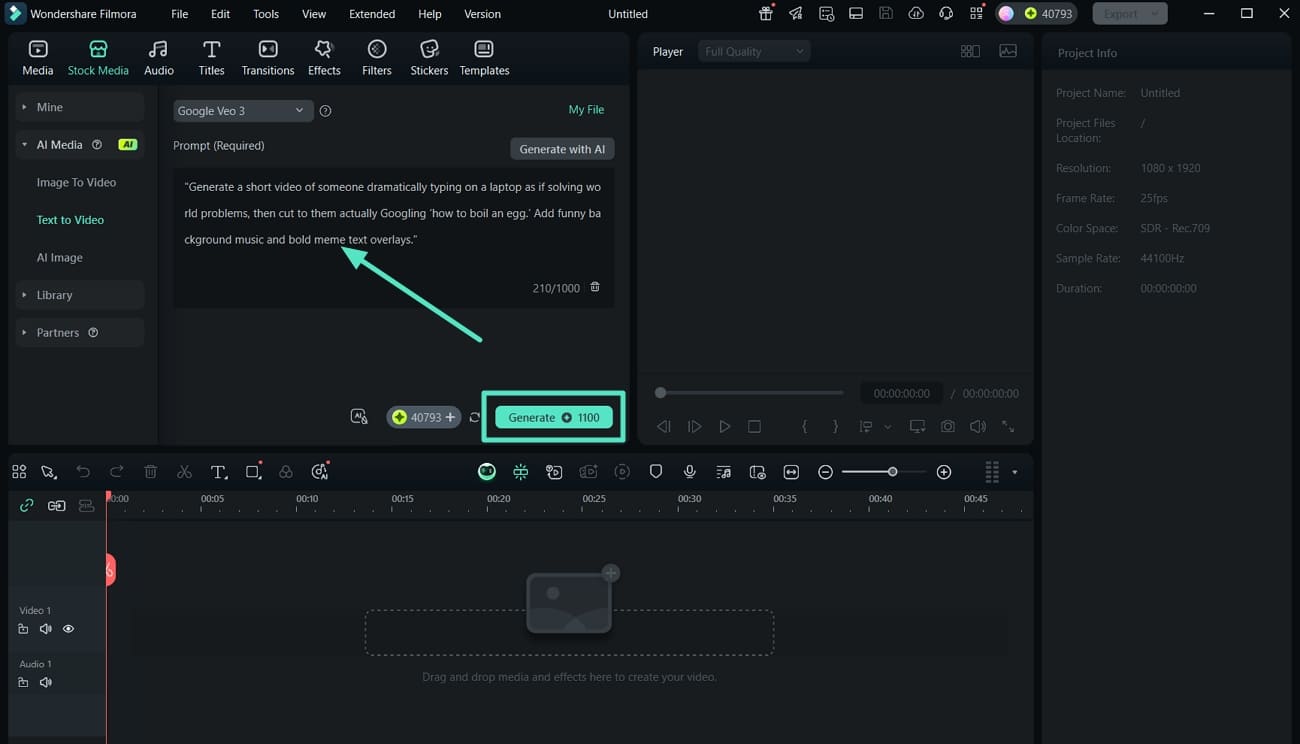Viewport: 1300px width, 744px height.
Task: Open the Tools menu
Action: pos(266,14)
